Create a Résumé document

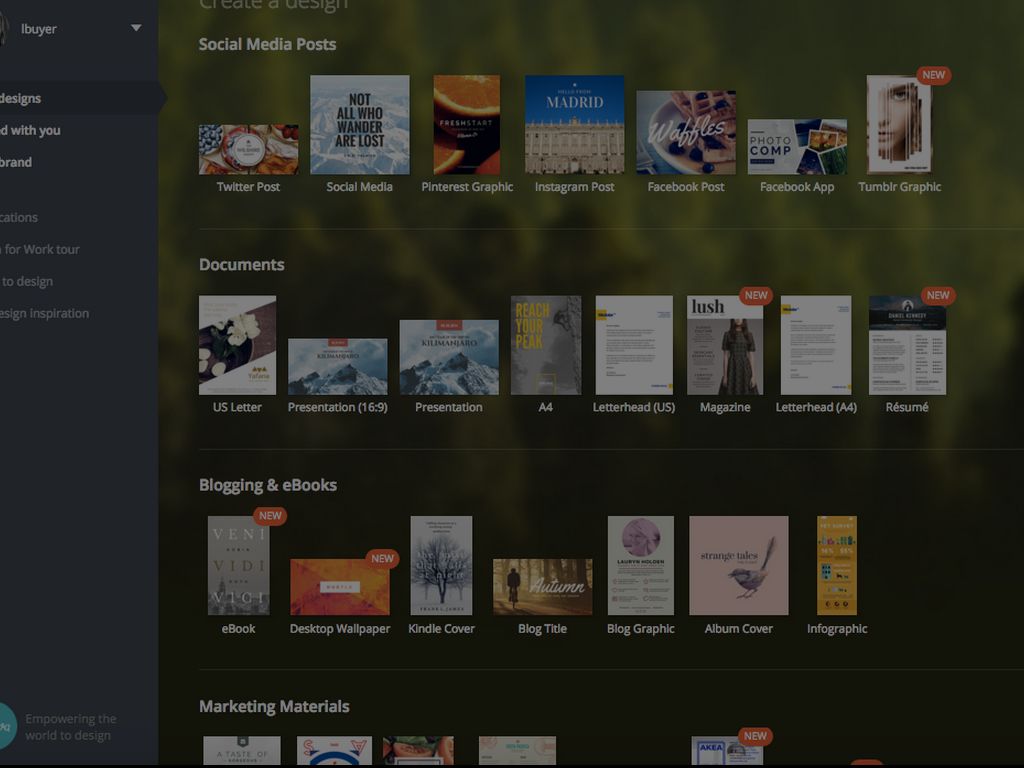(x=907, y=345)
